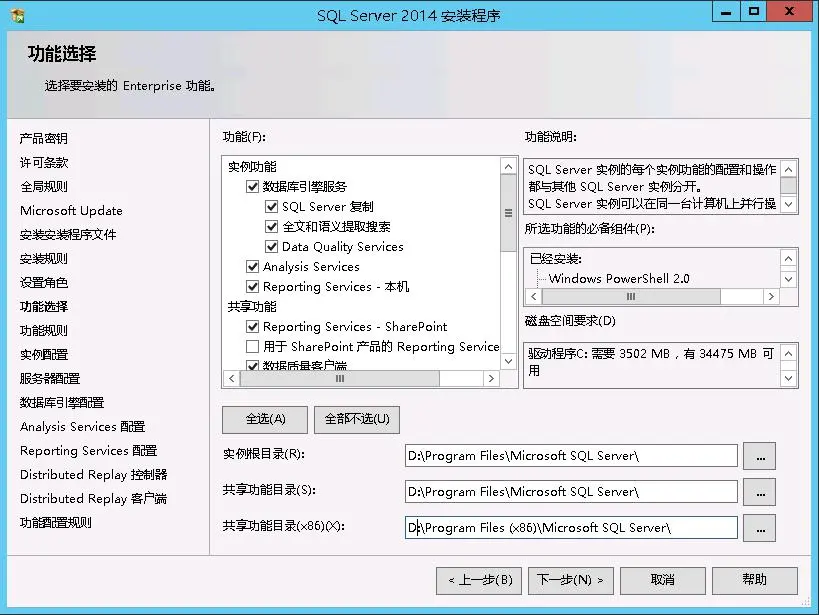Click 全部不选(U) button
The height and width of the screenshot is (615, 819).
[x=357, y=420]
